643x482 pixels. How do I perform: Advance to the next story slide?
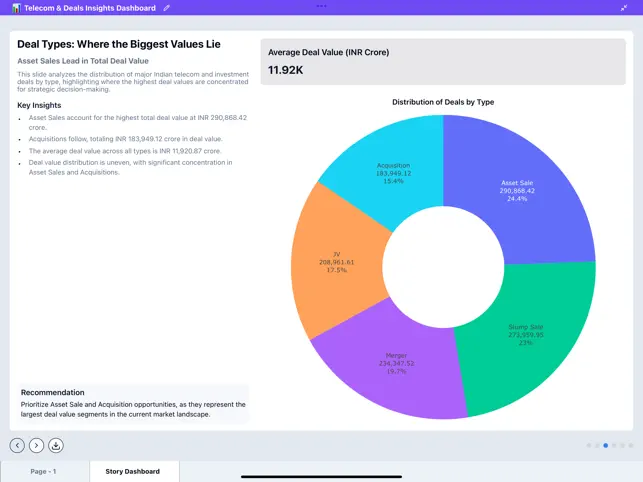pyautogui.click(x=36, y=445)
